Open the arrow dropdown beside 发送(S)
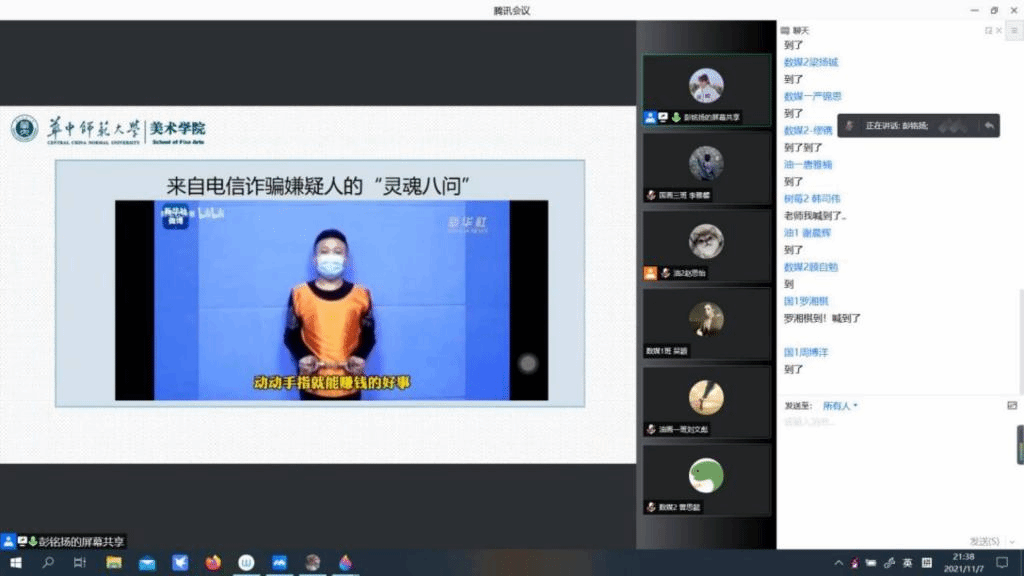The height and width of the screenshot is (576, 1024). click(x=1011, y=542)
